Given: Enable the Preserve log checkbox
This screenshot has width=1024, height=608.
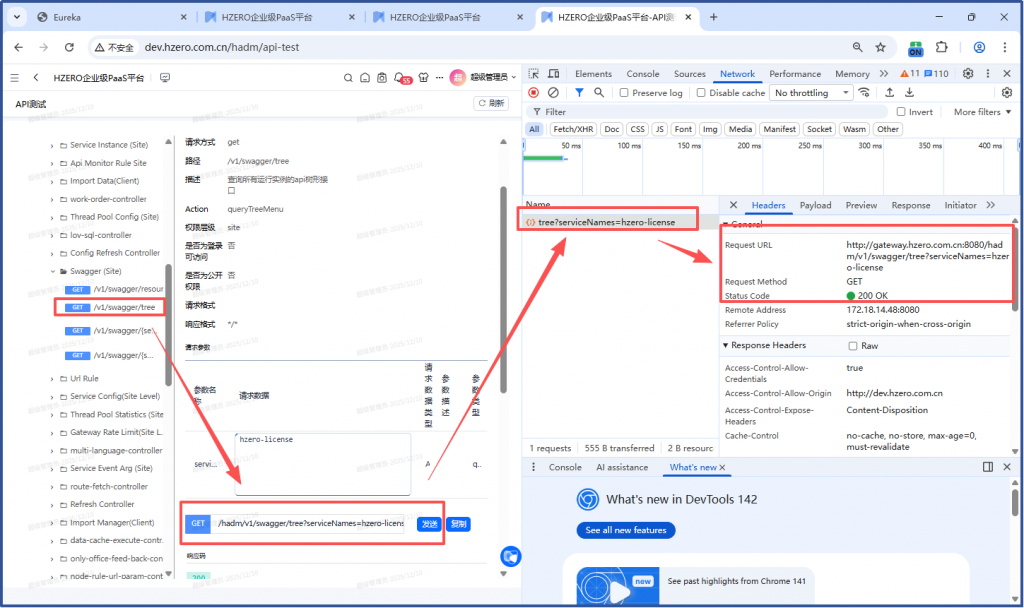Looking at the screenshot, I should coord(625,93).
